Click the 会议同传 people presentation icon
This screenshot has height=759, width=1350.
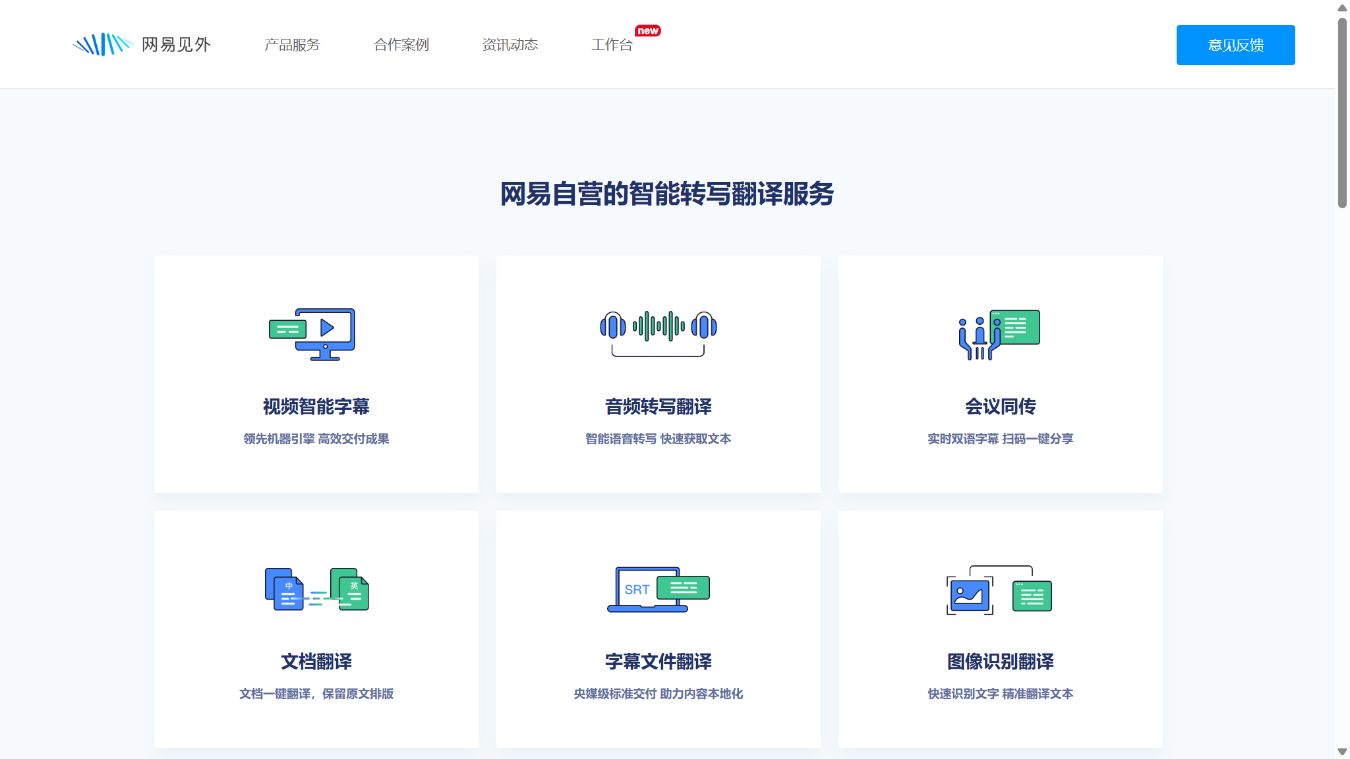[x=999, y=334]
